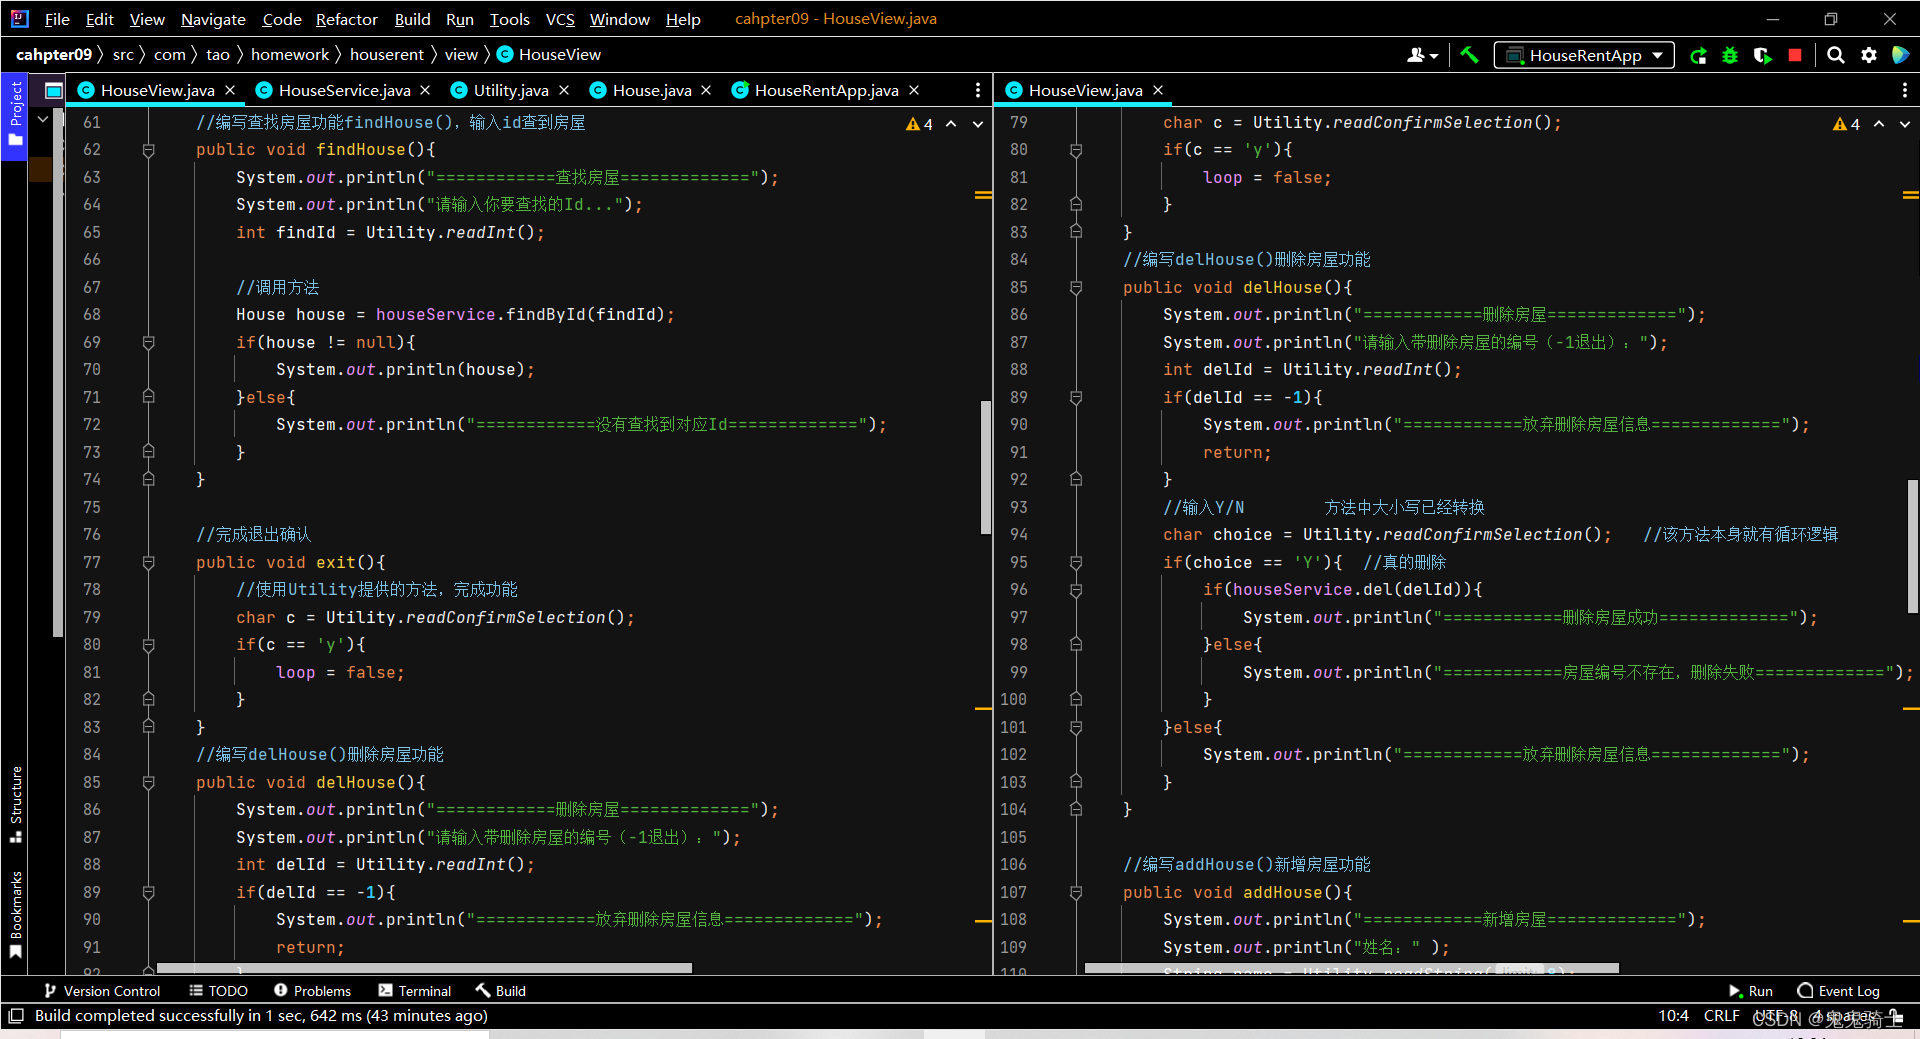Click the cahpter09 root breadcrumb
The image size is (1920, 1039).
pyautogui.click(x=54, y=55)
